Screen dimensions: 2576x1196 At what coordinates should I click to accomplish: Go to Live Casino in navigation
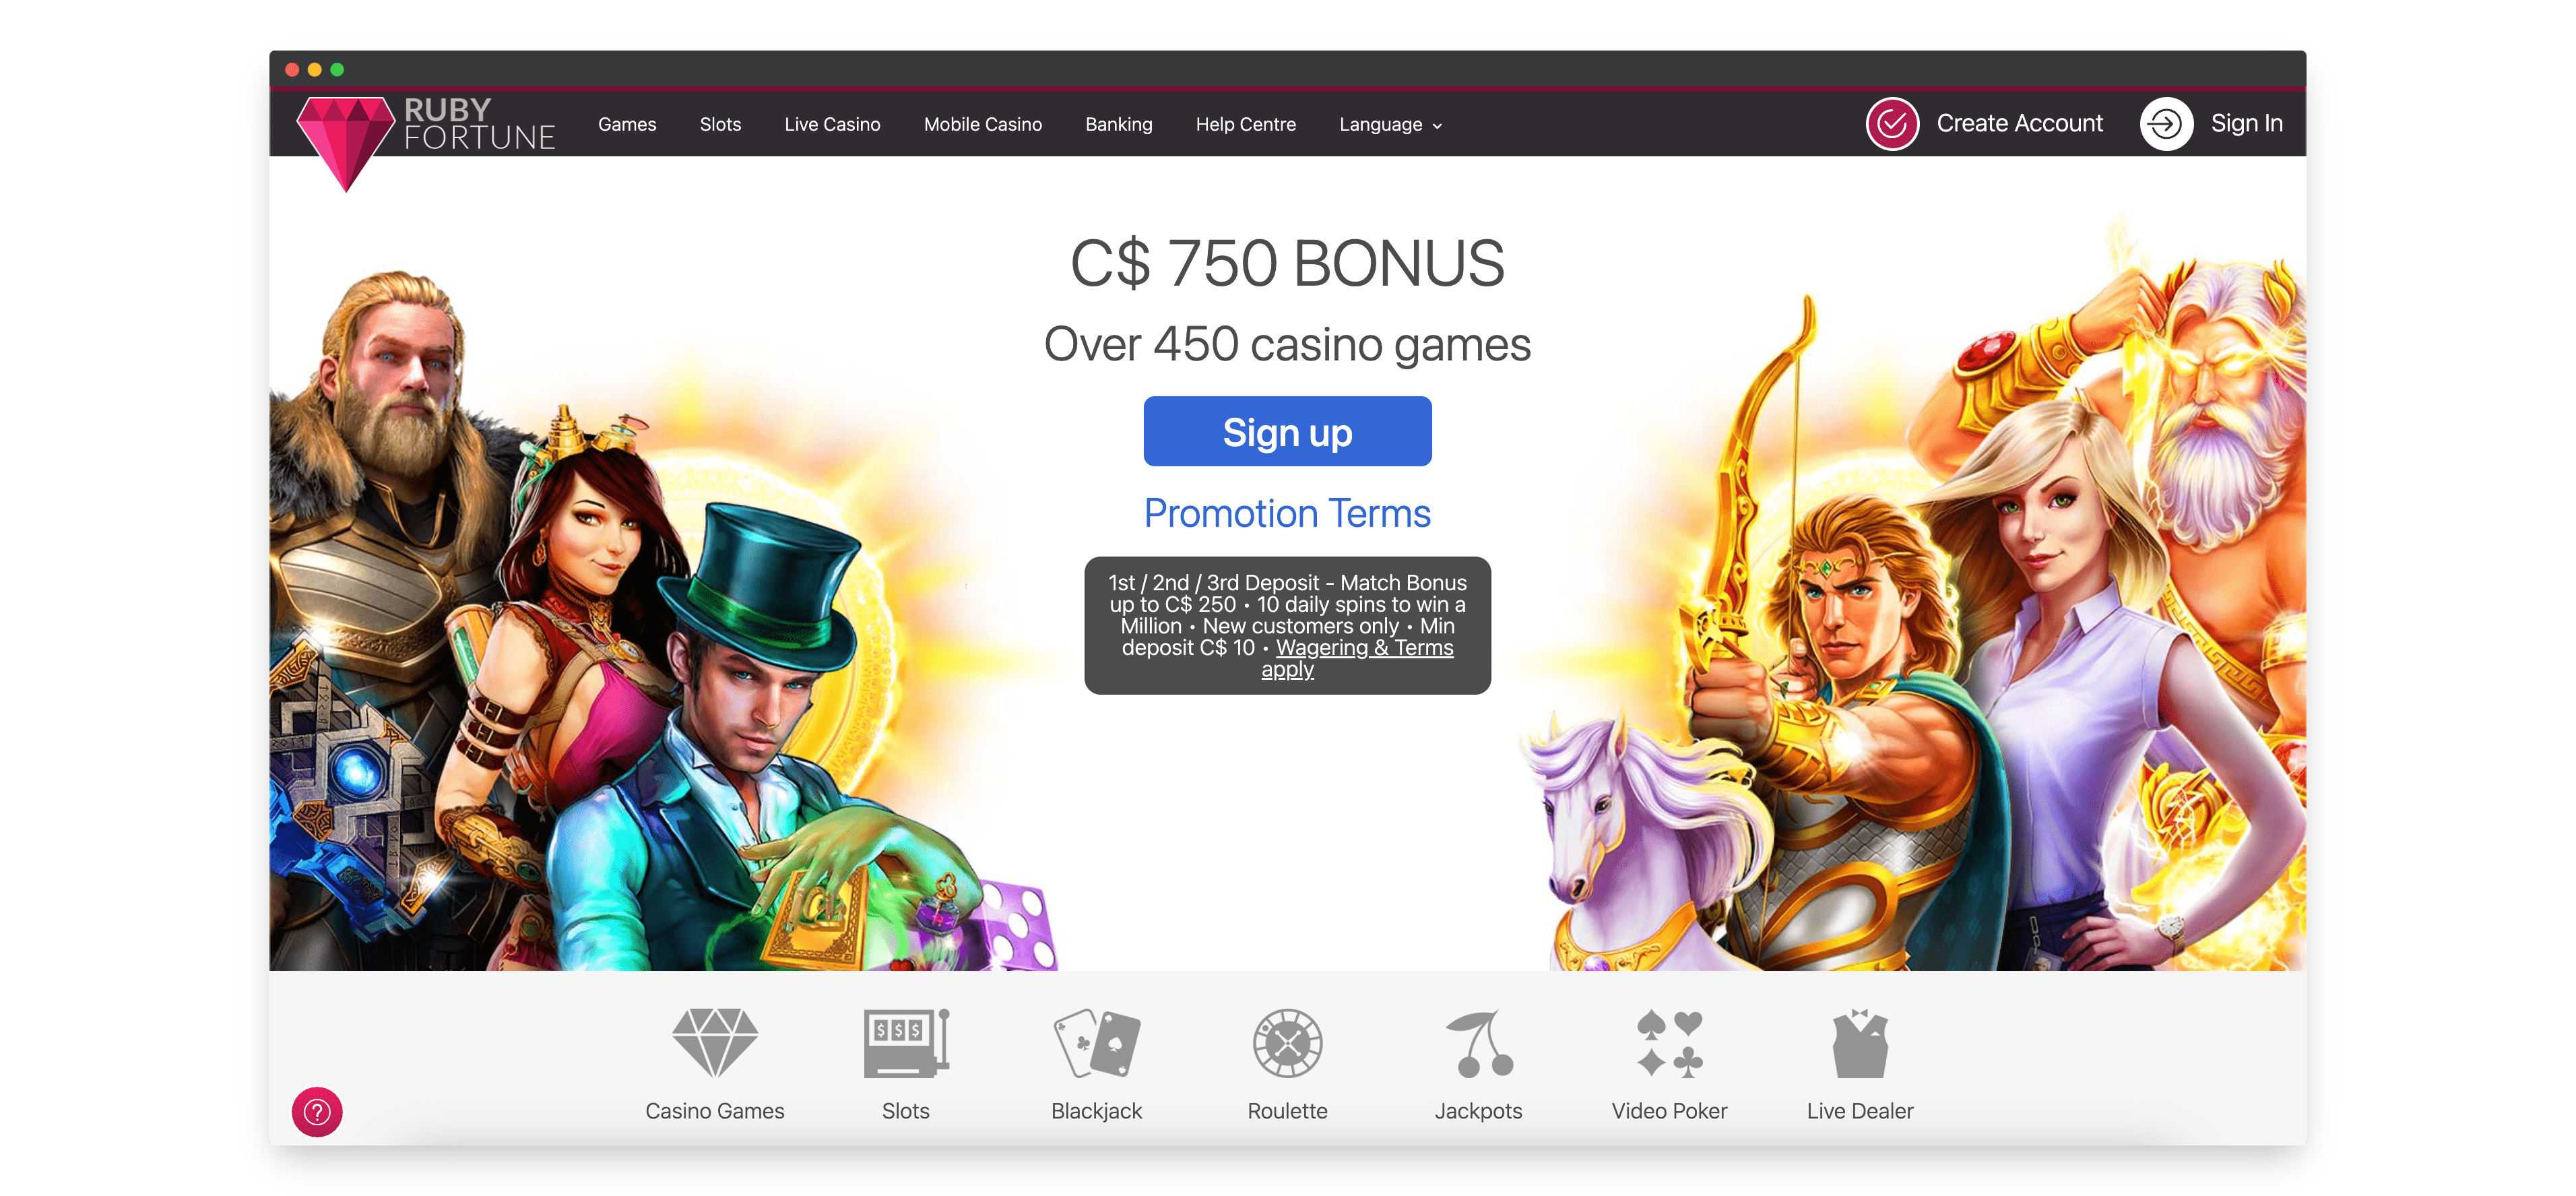click(832, 125)
